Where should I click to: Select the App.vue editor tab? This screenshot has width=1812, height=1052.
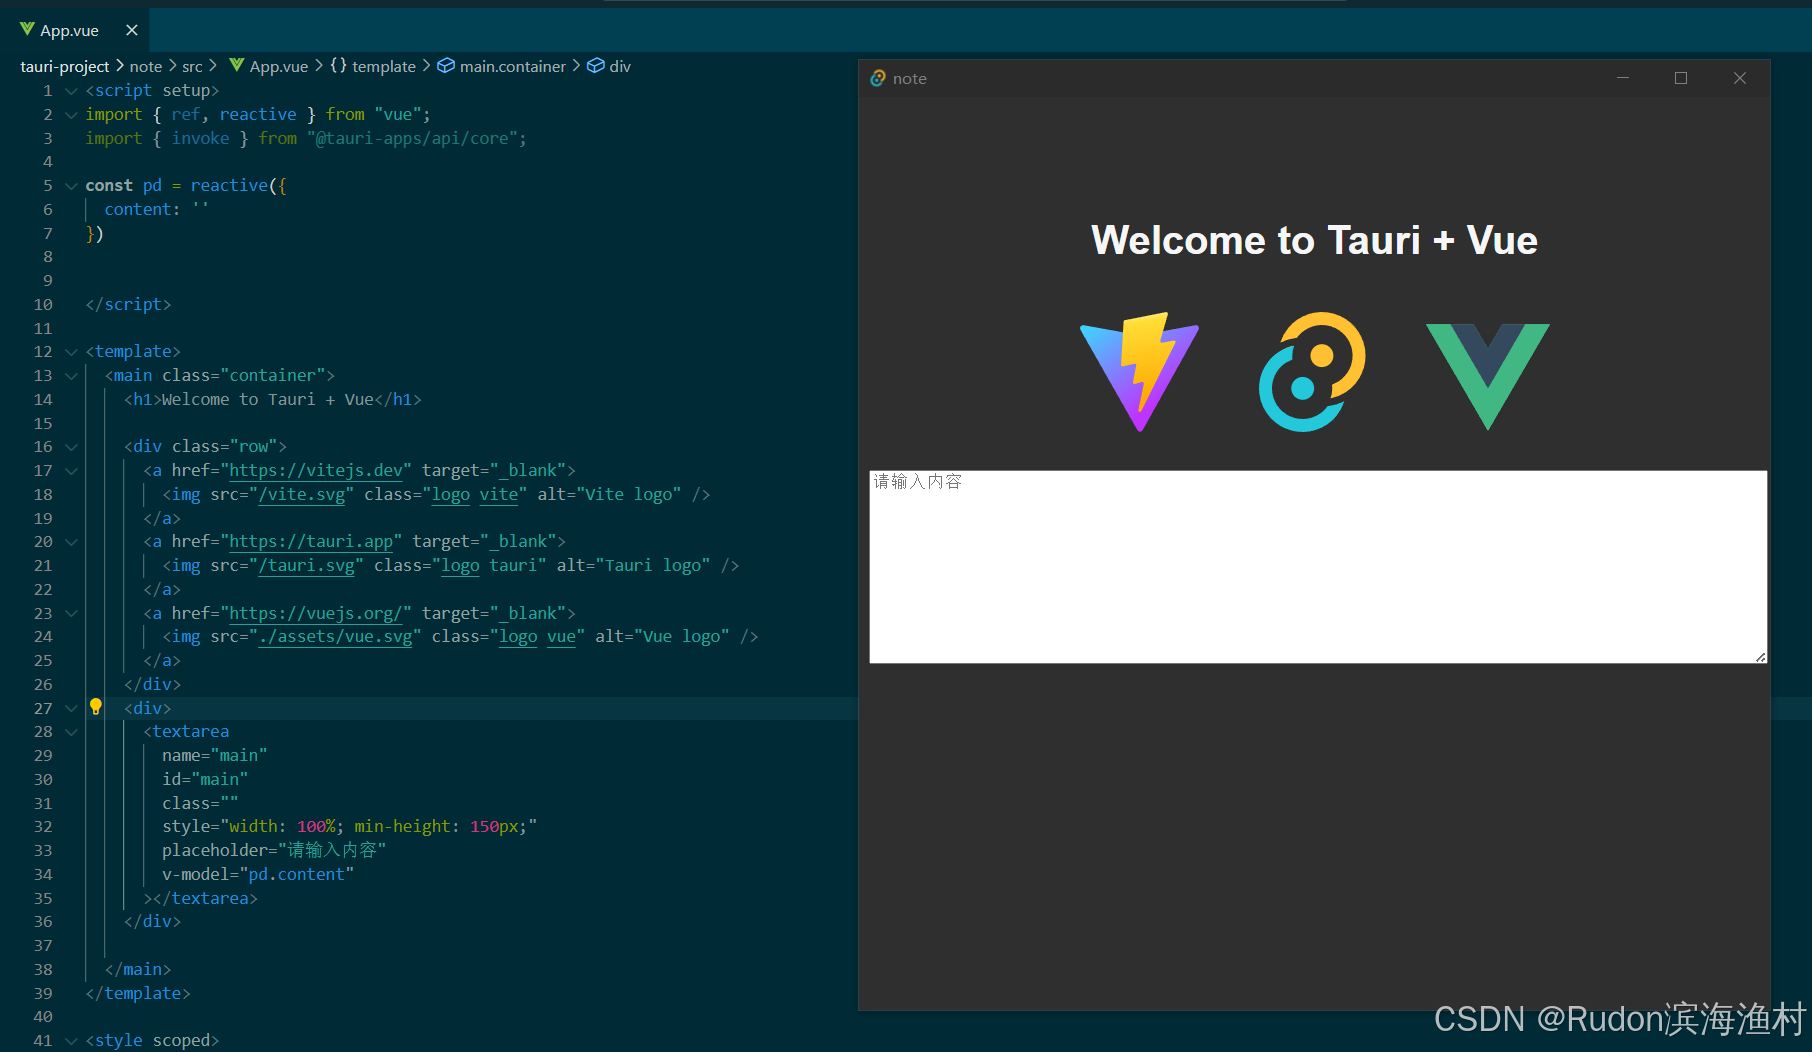pos(75,30)
